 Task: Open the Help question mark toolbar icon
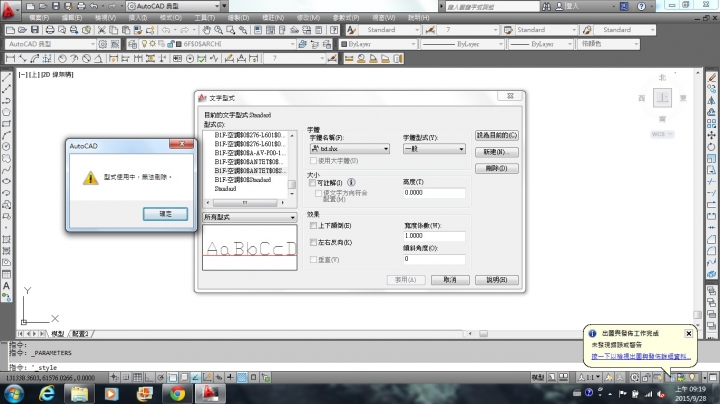point(334,30)
